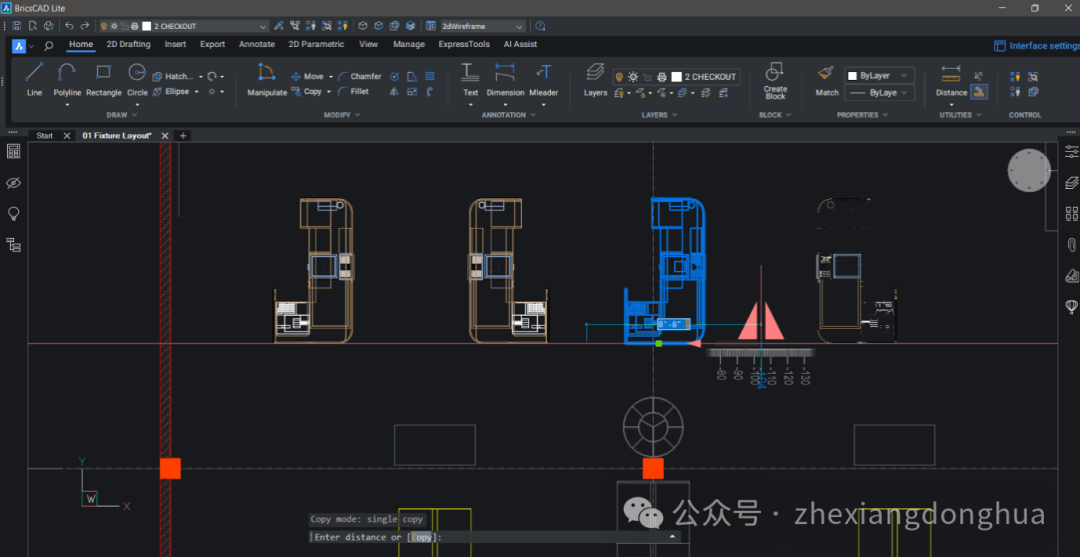
Task: Open the attachments paperclip panel on right sidebar
Action: [1071, 244]
